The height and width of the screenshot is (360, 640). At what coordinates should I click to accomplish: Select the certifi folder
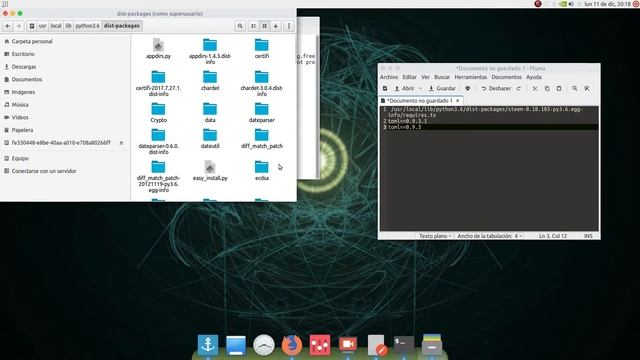(262, 49)
